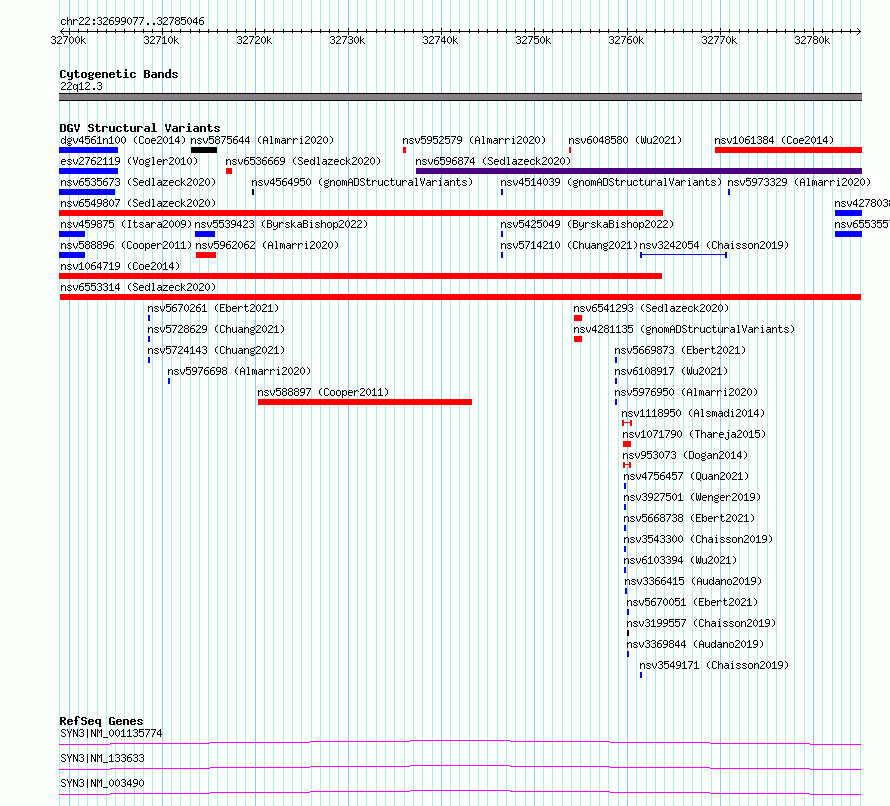Image resolution: width=890 pixels, height=806 pixels.
Task: Open nsv6108917 (Wu2021) label
Action: pos(671,371)
